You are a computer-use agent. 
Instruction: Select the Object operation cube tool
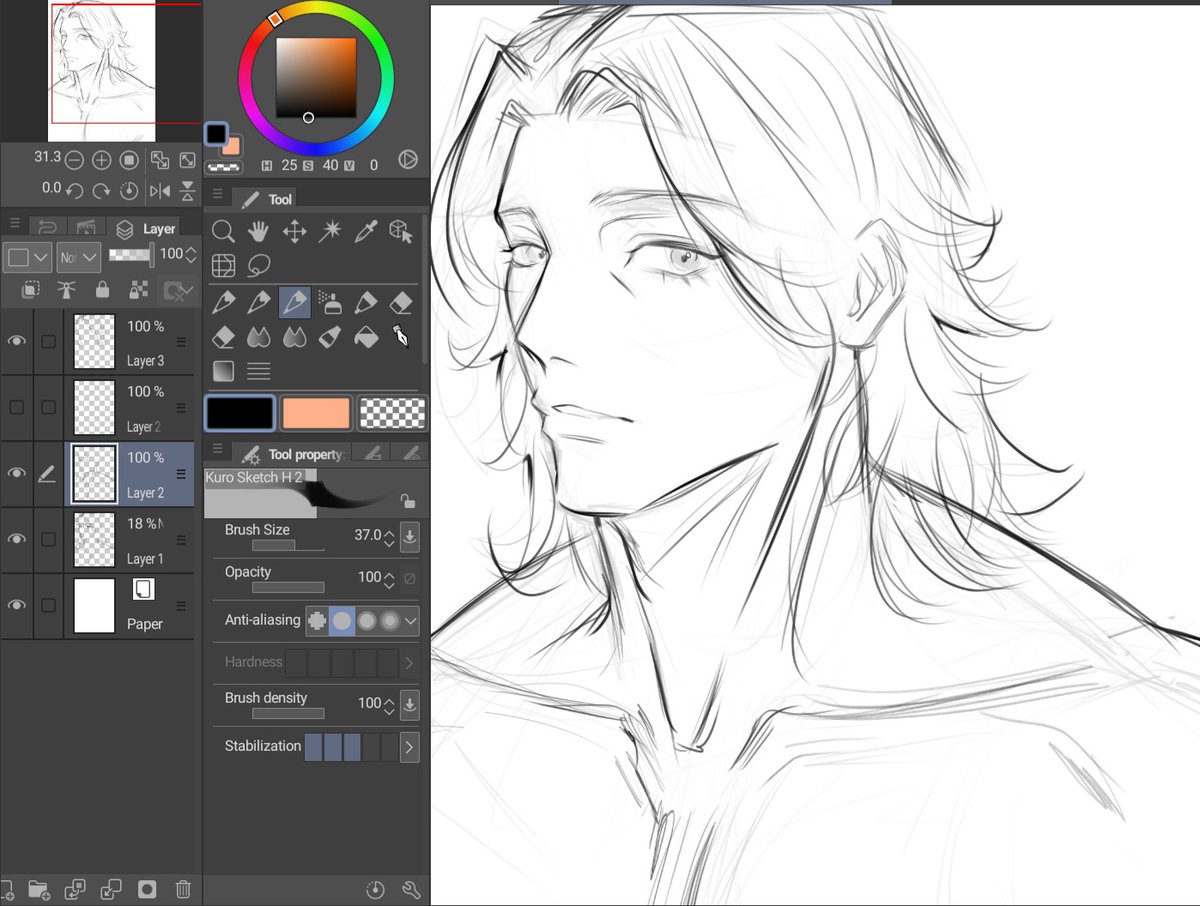coord(401,232)
